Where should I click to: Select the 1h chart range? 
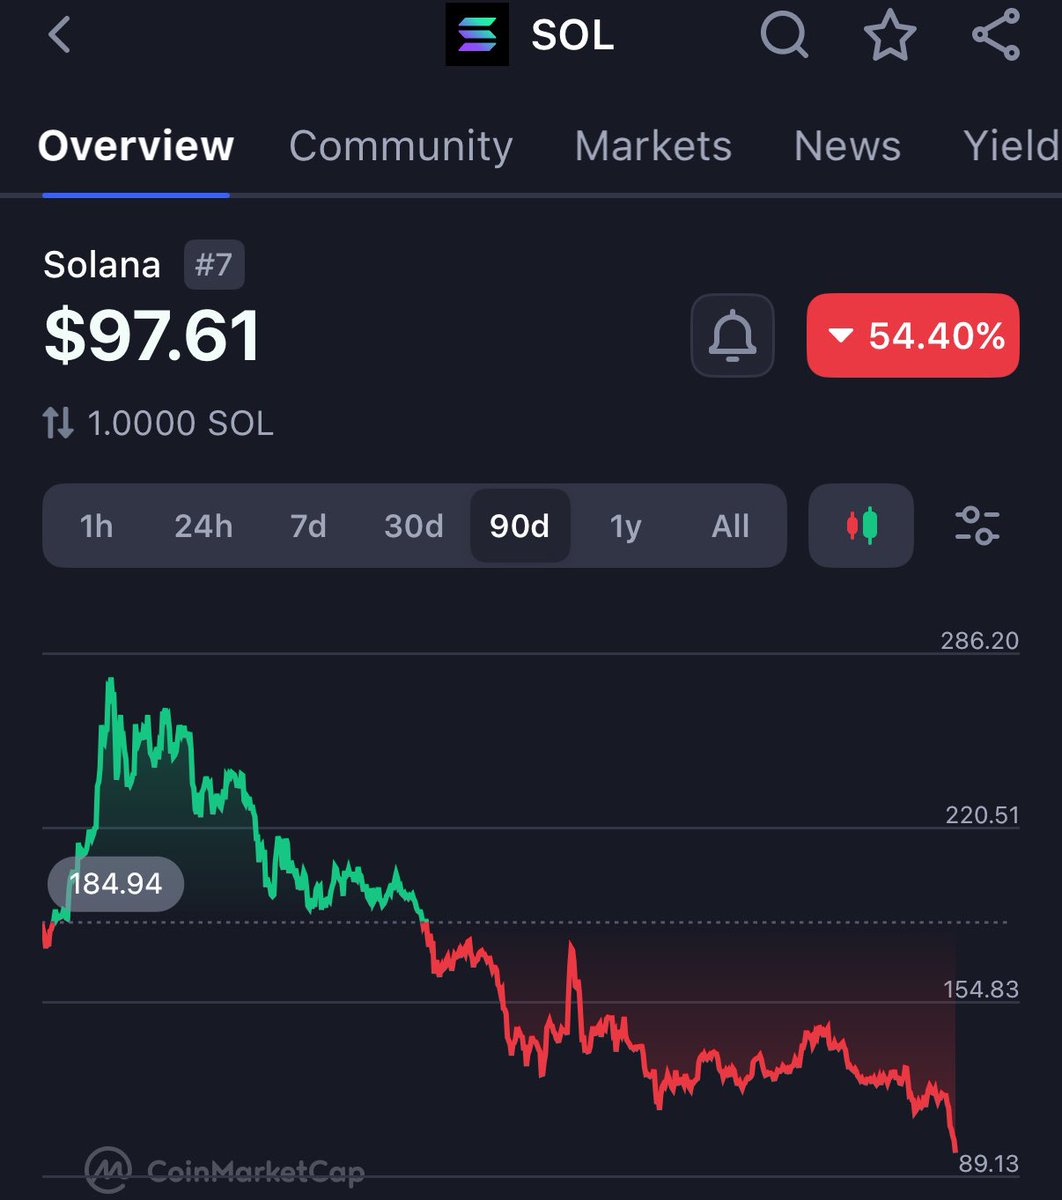pyautogui.click(x=97, y=526)
